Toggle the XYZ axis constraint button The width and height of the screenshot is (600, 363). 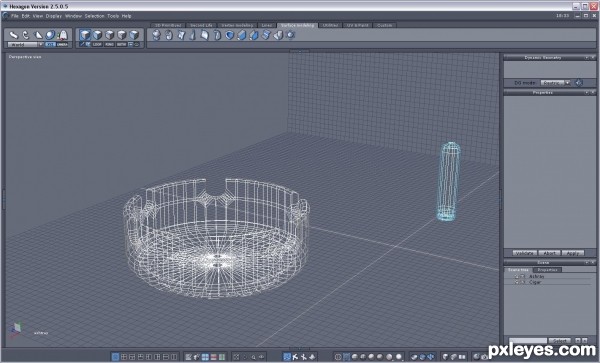click(x=51, y=45)
